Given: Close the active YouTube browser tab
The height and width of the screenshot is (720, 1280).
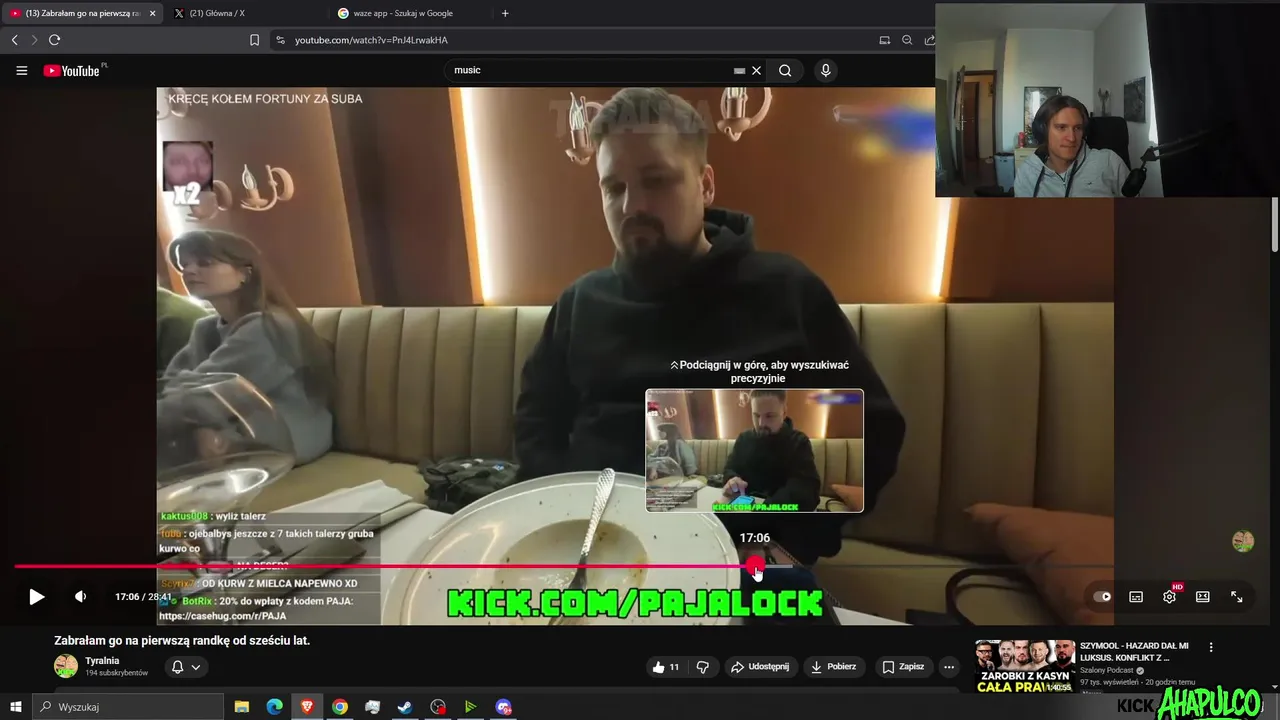Looking at the screenshot, I should pos(153,13).
